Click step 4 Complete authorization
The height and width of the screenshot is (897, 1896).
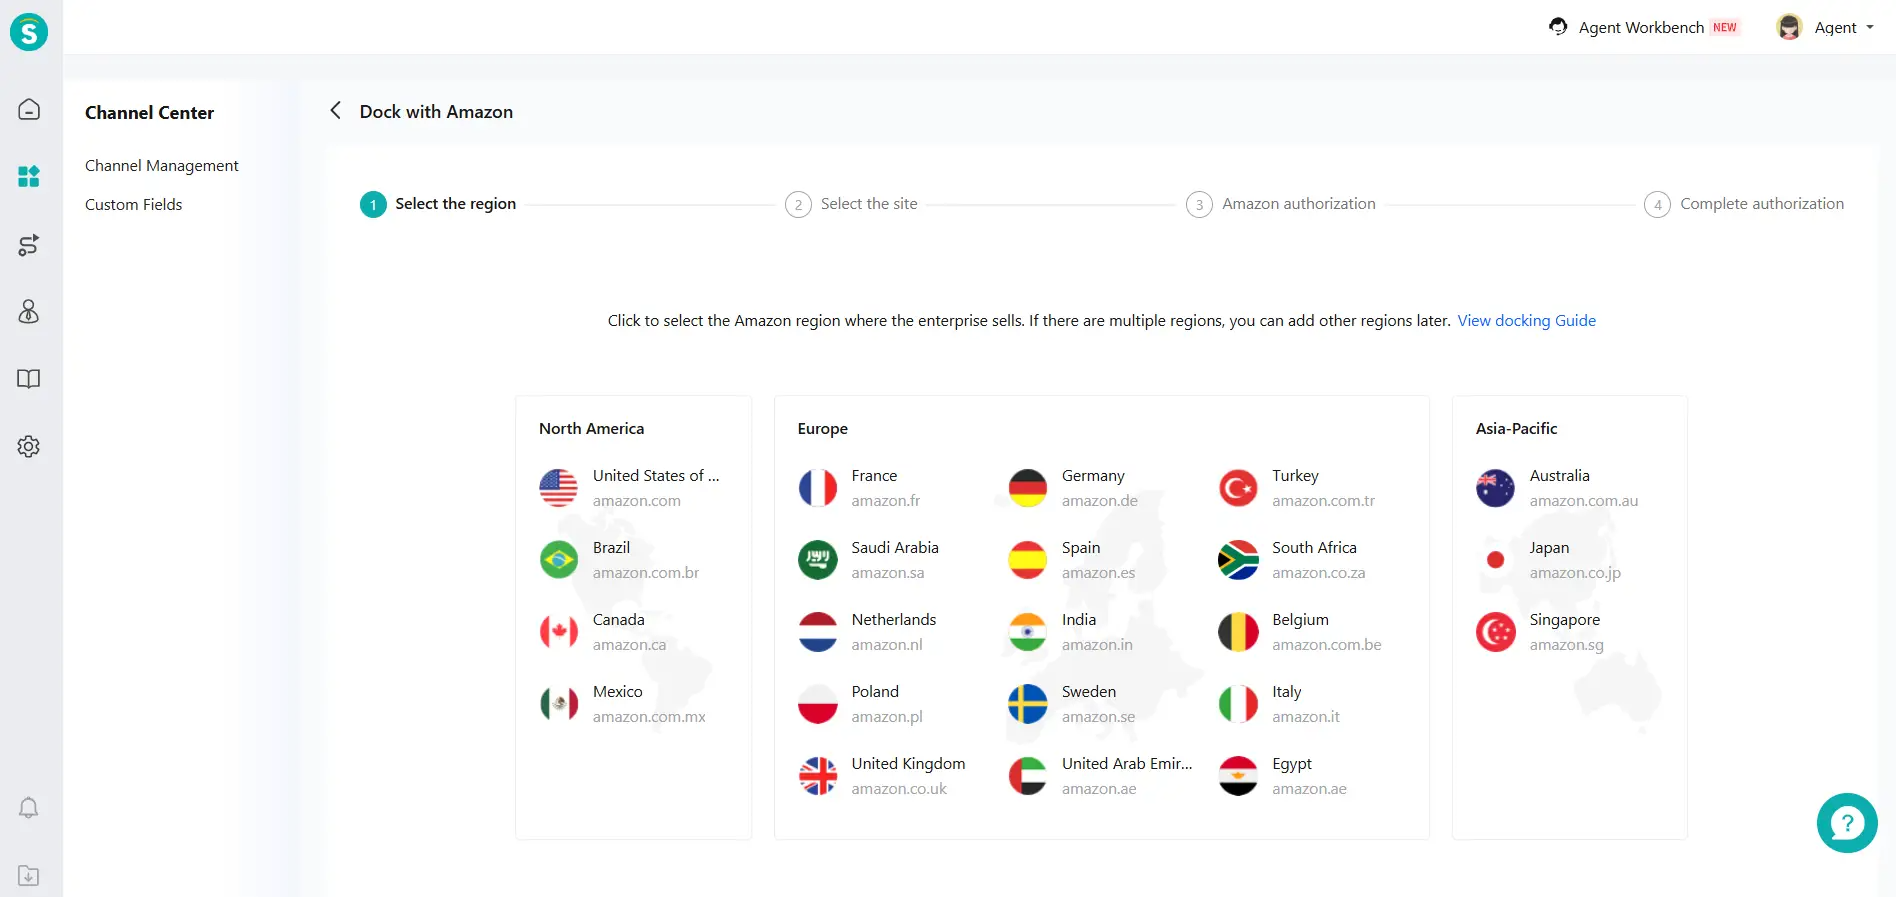tap(1744, 204)
